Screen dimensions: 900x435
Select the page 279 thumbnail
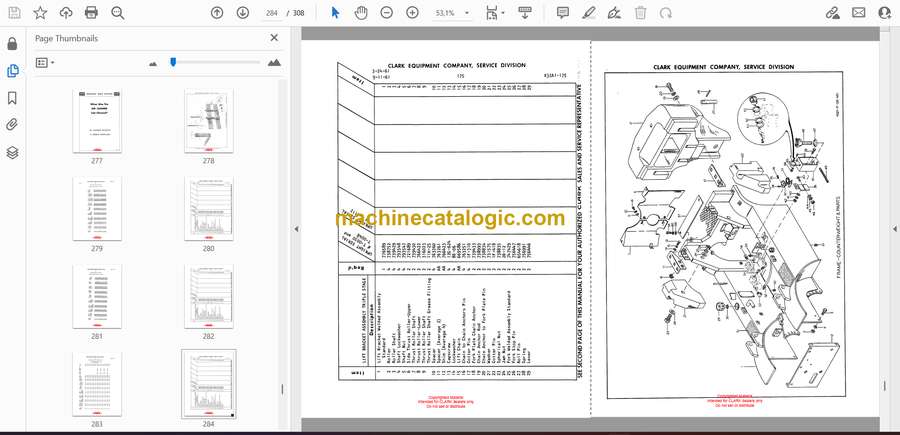(96, 209)
